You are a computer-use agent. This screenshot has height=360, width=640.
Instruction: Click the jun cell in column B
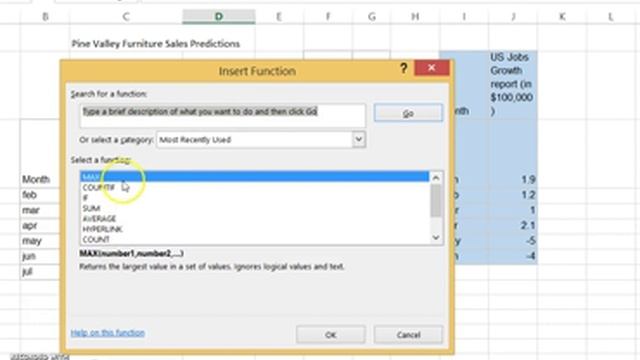click(40, 256)
